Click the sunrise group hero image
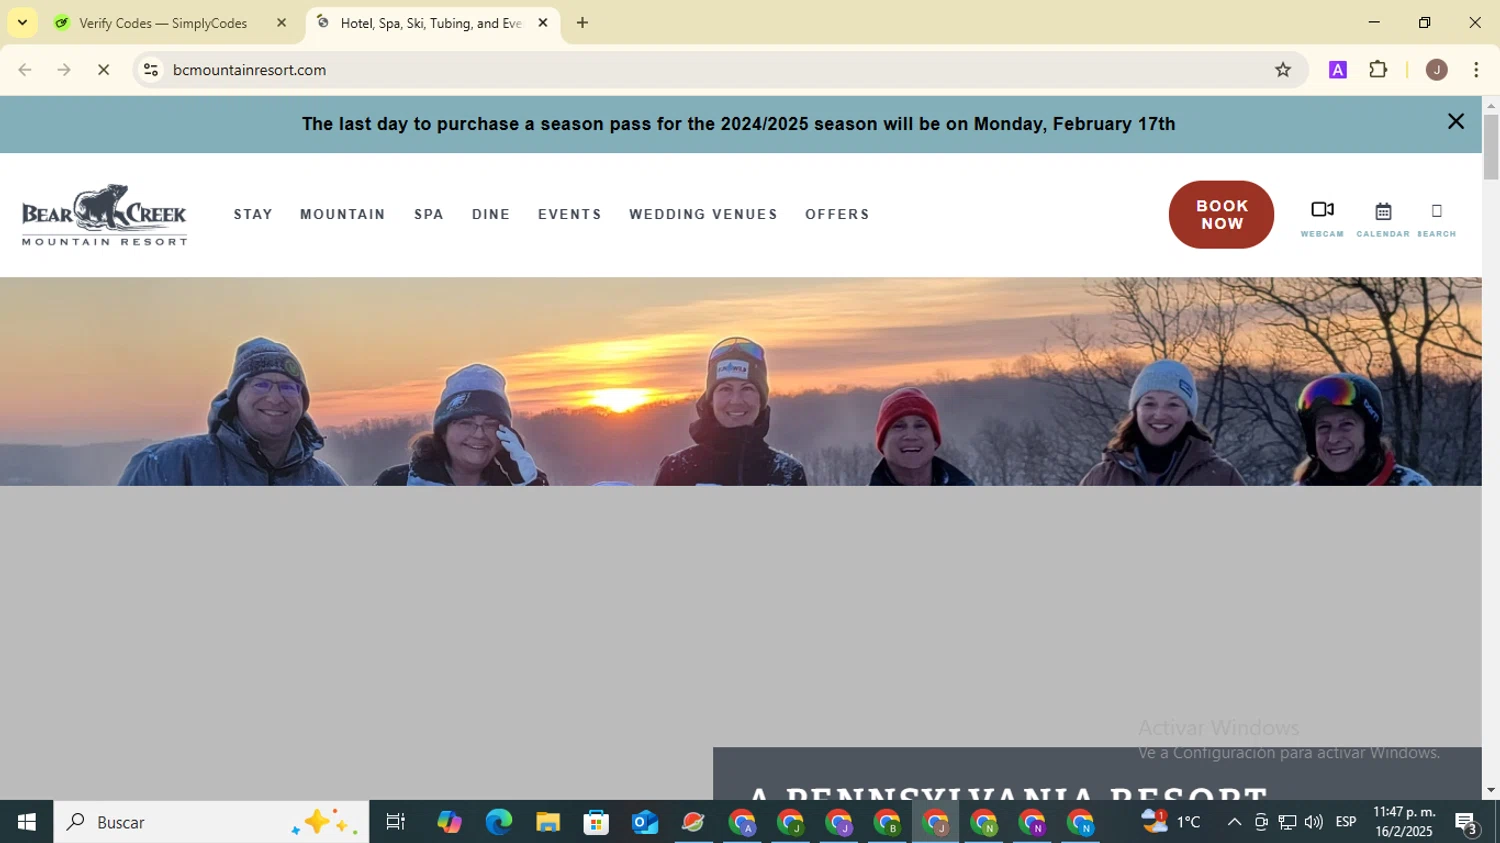 (740, 382)
